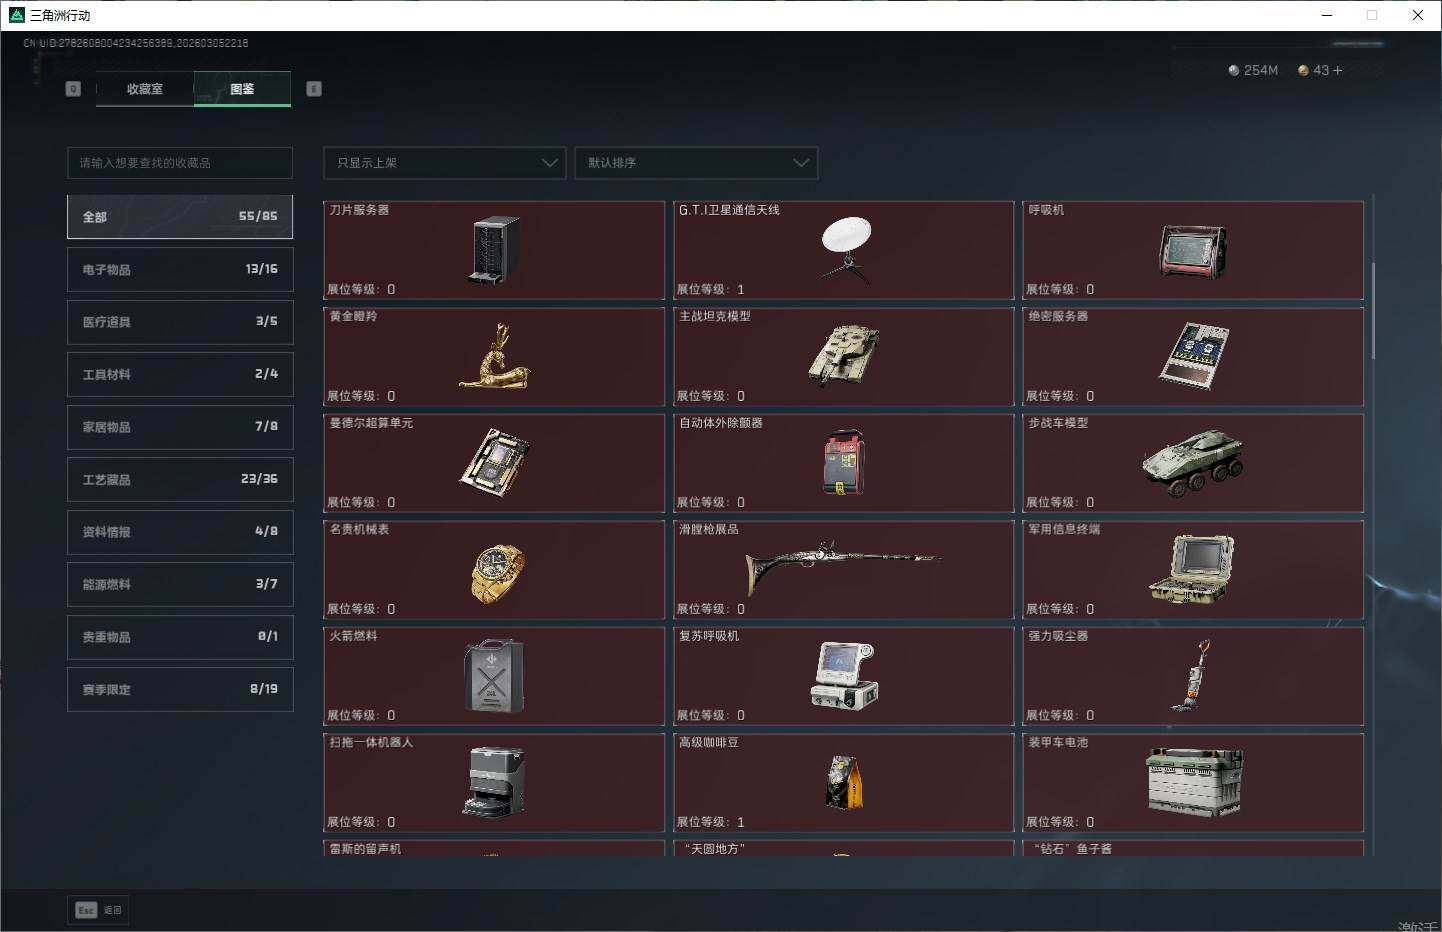The height and width of the screenshot is (932, 1442).
Task: Select the 滑膛枪展品 musket exhibit
Action: [843, 569]
